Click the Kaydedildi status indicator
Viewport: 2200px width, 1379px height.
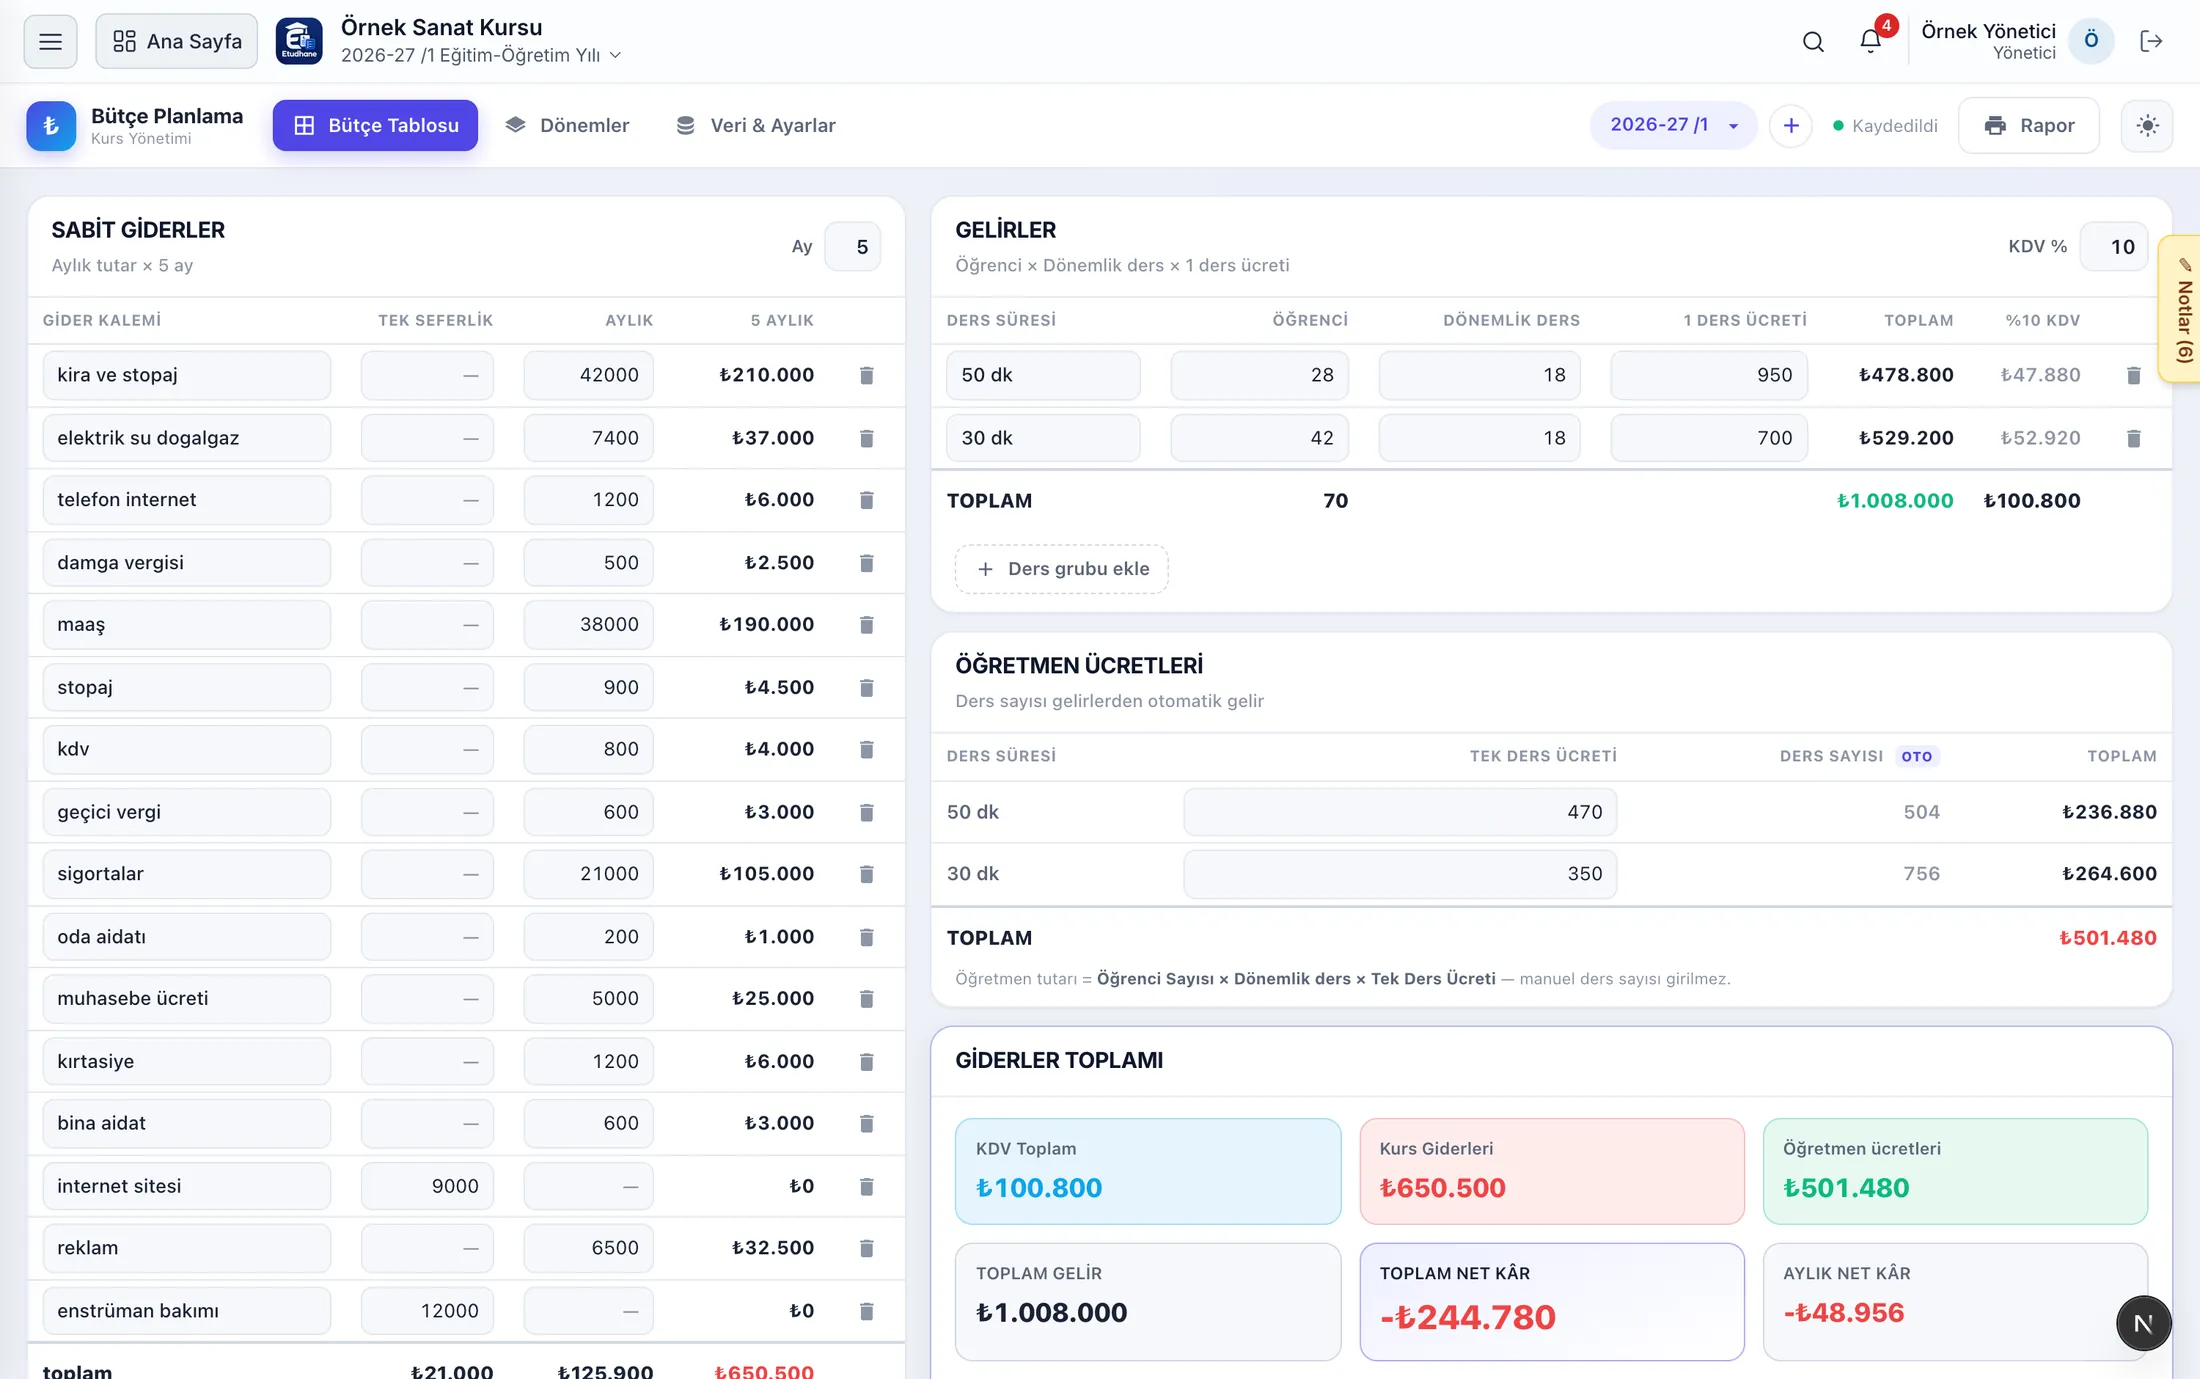pos(1884,125)
